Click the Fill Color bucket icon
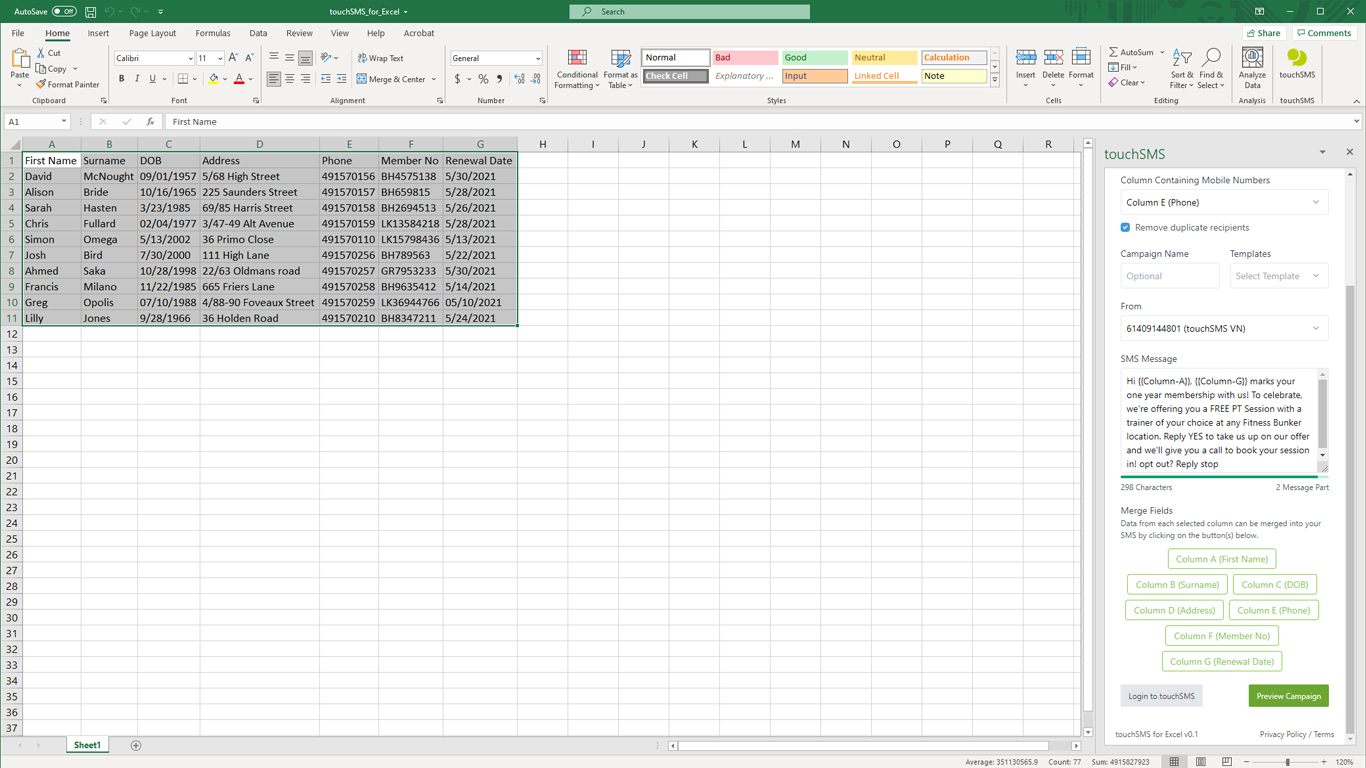The image size is (1366, 768). pos(213,79)
